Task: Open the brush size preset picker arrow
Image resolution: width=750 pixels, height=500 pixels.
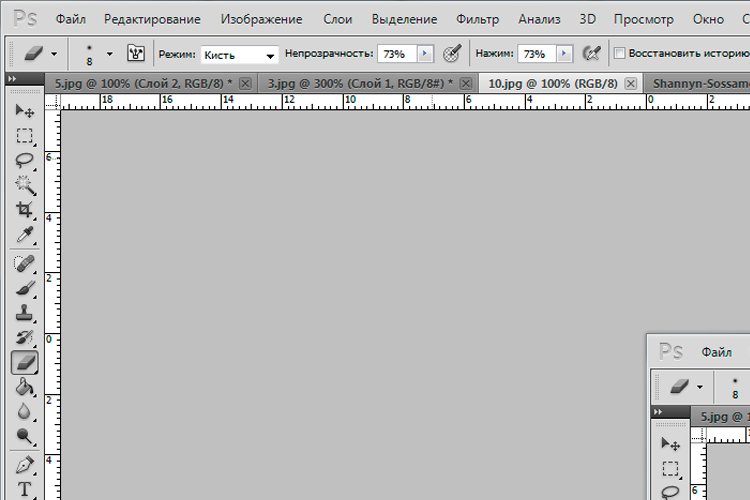Action: [x=110, y=54]
